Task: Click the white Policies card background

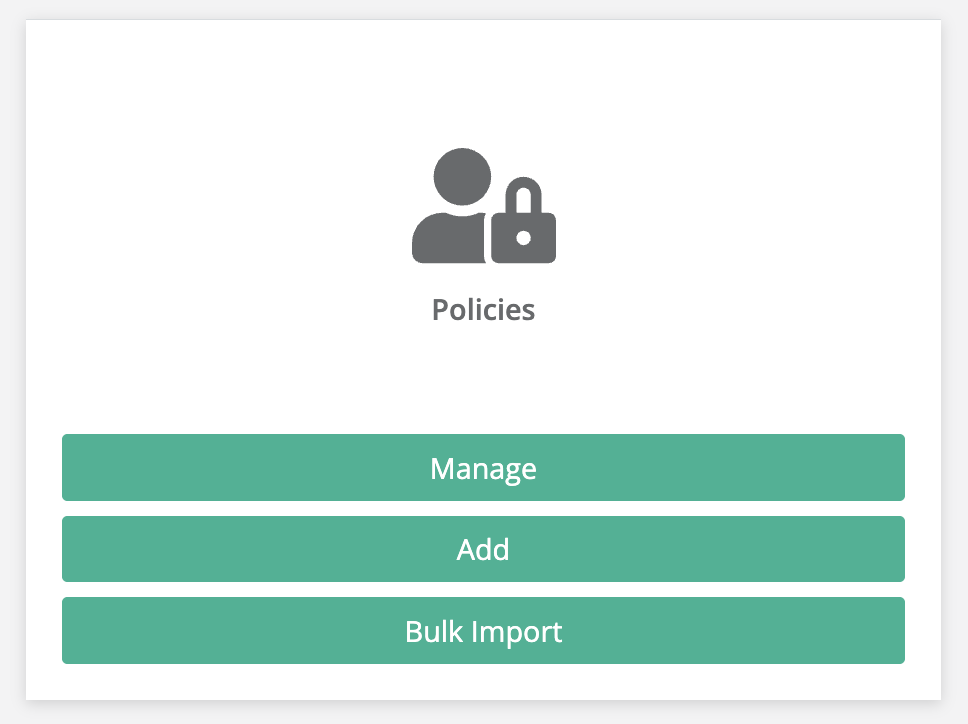Action: pos(483,380)
